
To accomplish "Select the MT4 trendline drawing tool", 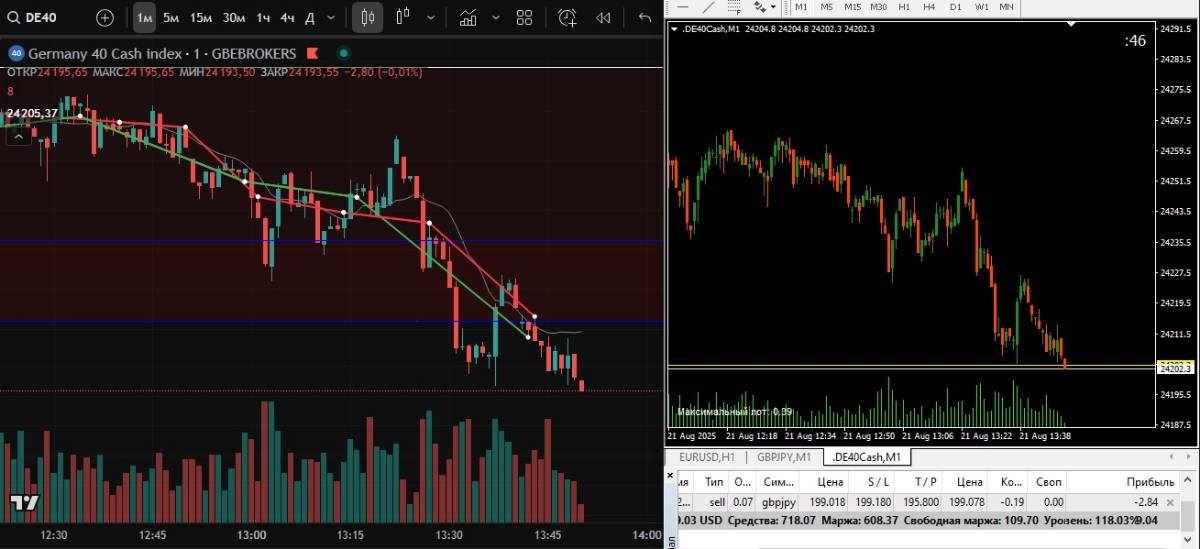I will tap(708, 7).
